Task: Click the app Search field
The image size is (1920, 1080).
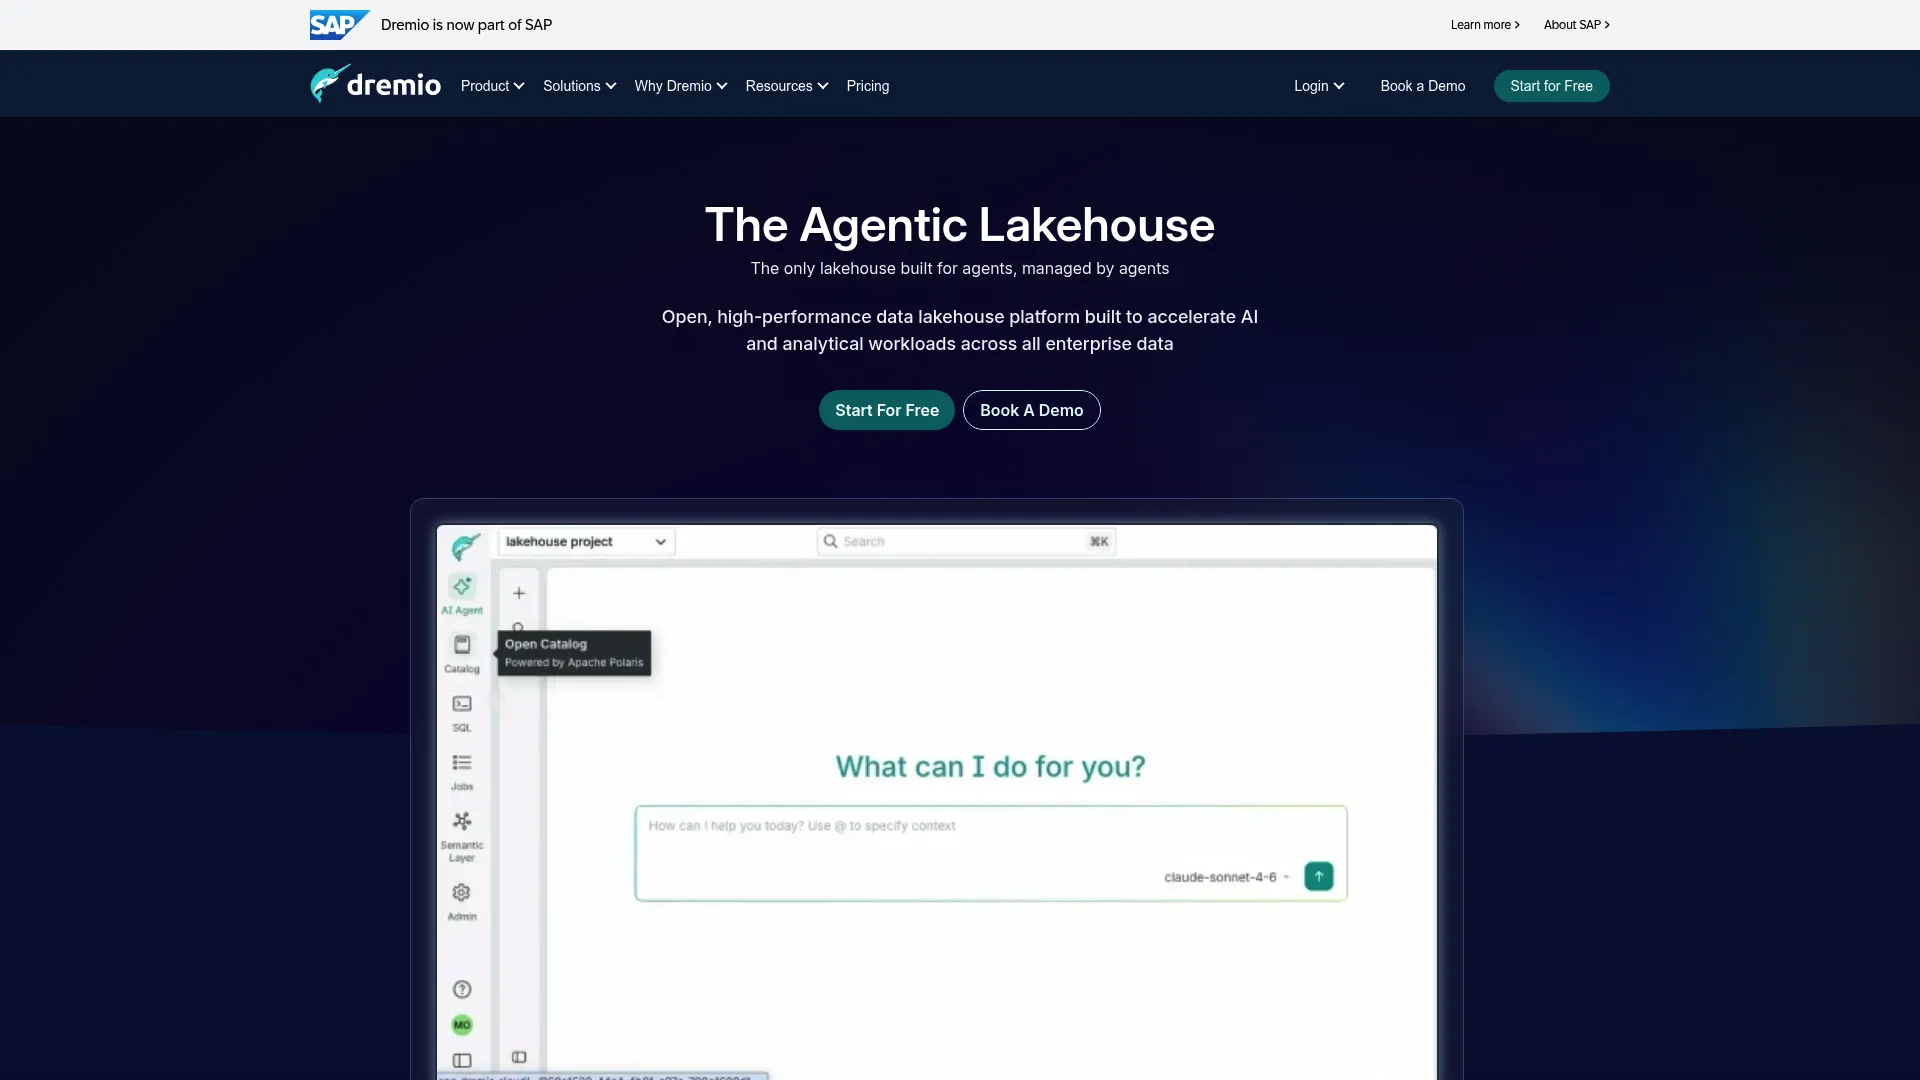Action: [966, 541]
